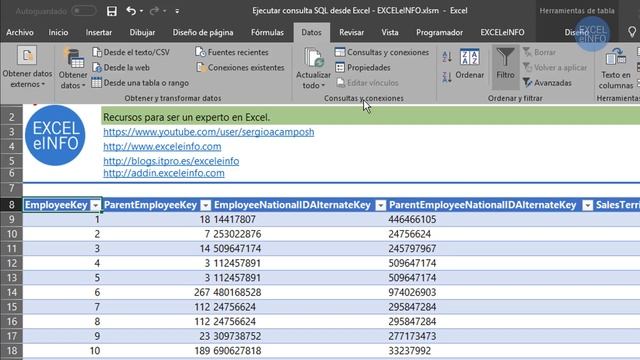Image resolution: width=640 pixels, height=360 pixels.
Task: Select the Recursos para ser un experto cell
Action: (x=370, y=117)
